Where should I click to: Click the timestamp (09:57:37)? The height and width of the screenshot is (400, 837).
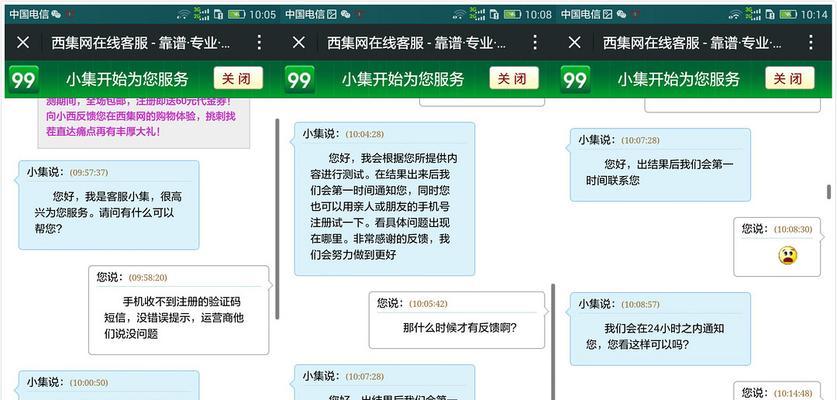click(x=89, y=172)
